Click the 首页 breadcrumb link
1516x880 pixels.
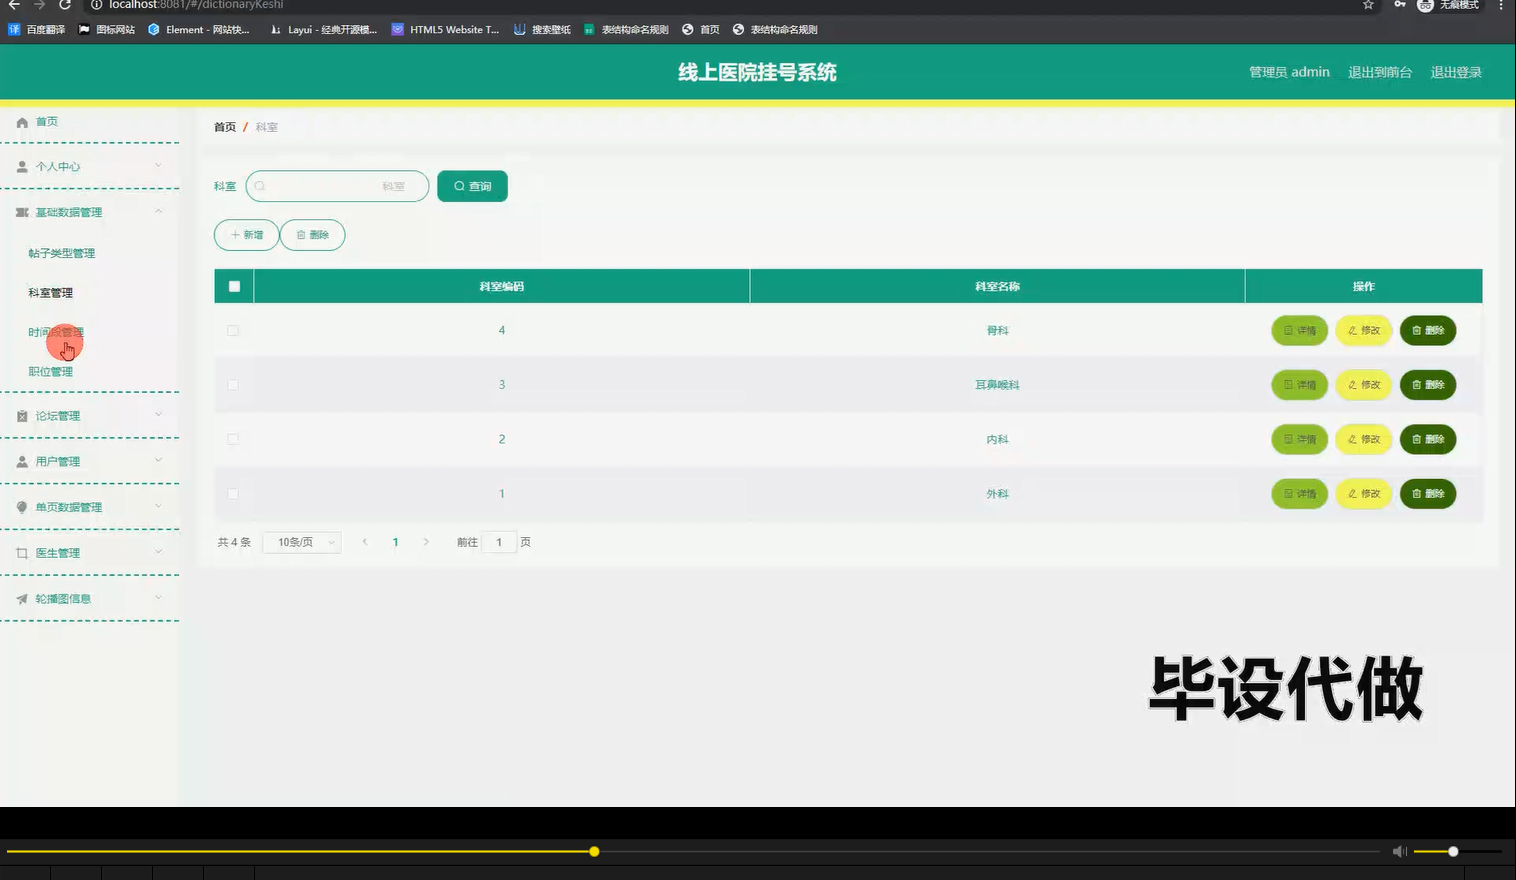[x=225, y=127]
